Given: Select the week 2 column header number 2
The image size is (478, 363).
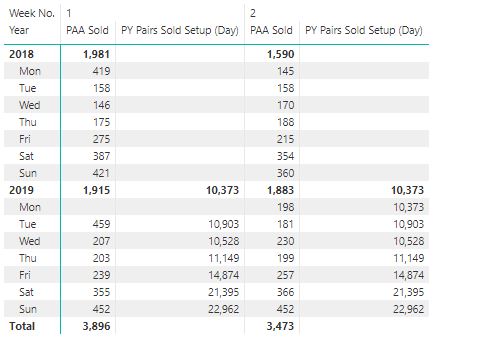Looking at the screenshot, I should [253, 13].
